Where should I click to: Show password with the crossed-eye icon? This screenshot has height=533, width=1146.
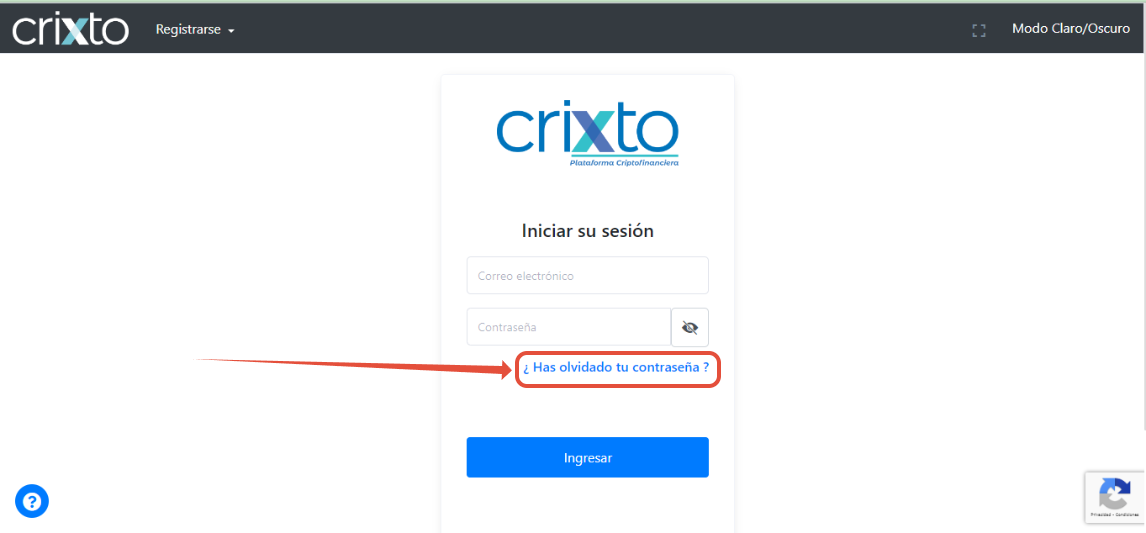pyautogui.click(x=690, y=327)
